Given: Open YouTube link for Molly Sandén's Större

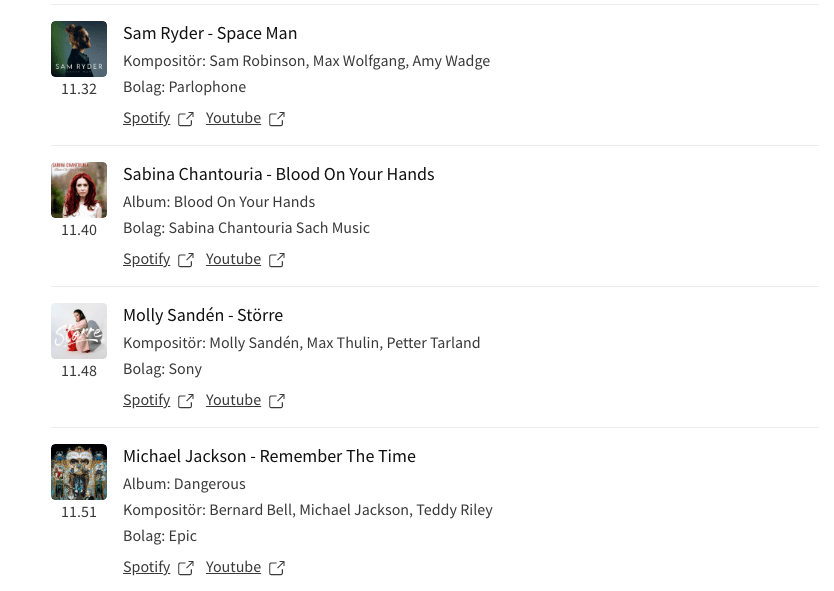Looking at the screenshot, I should (233, 400).
